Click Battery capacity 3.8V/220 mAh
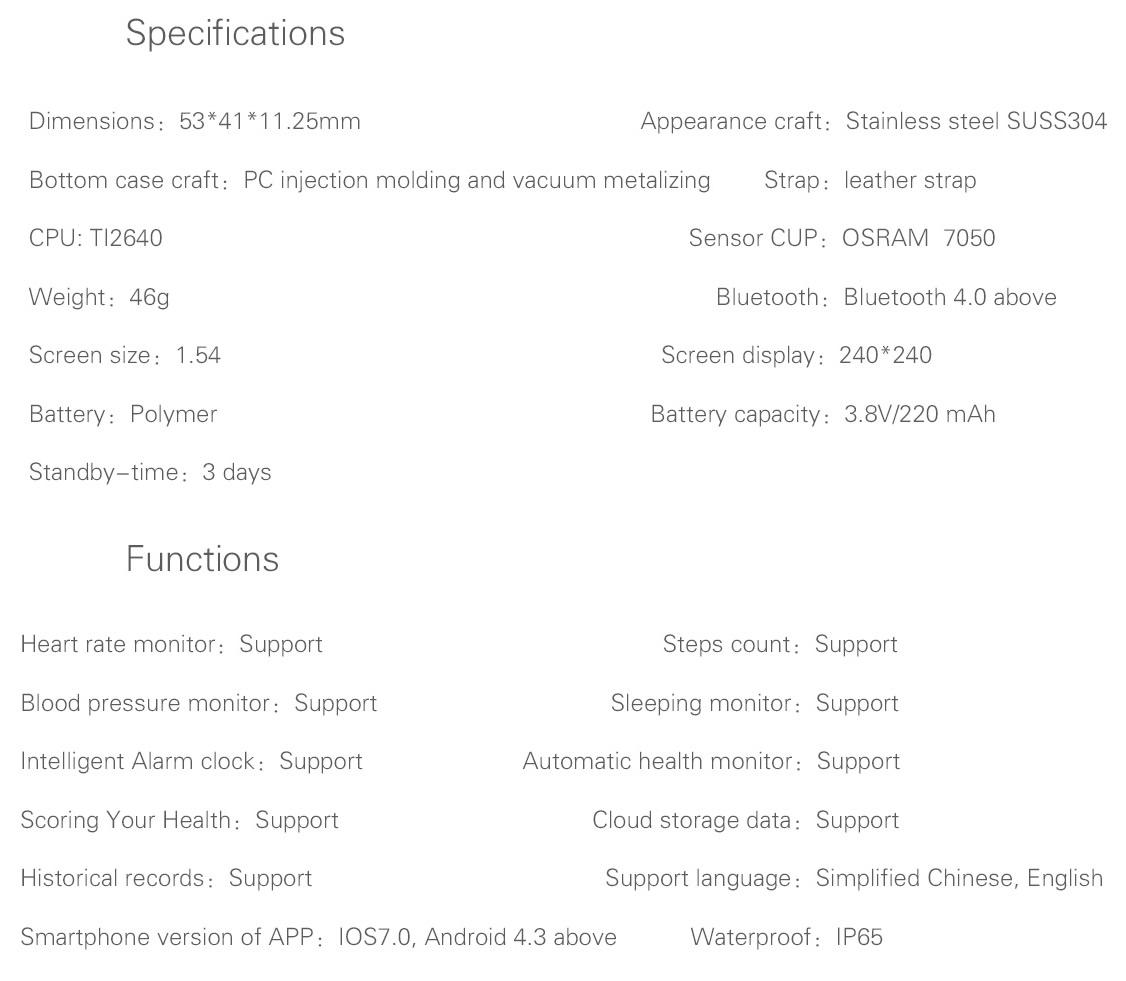 click(823, 414)
